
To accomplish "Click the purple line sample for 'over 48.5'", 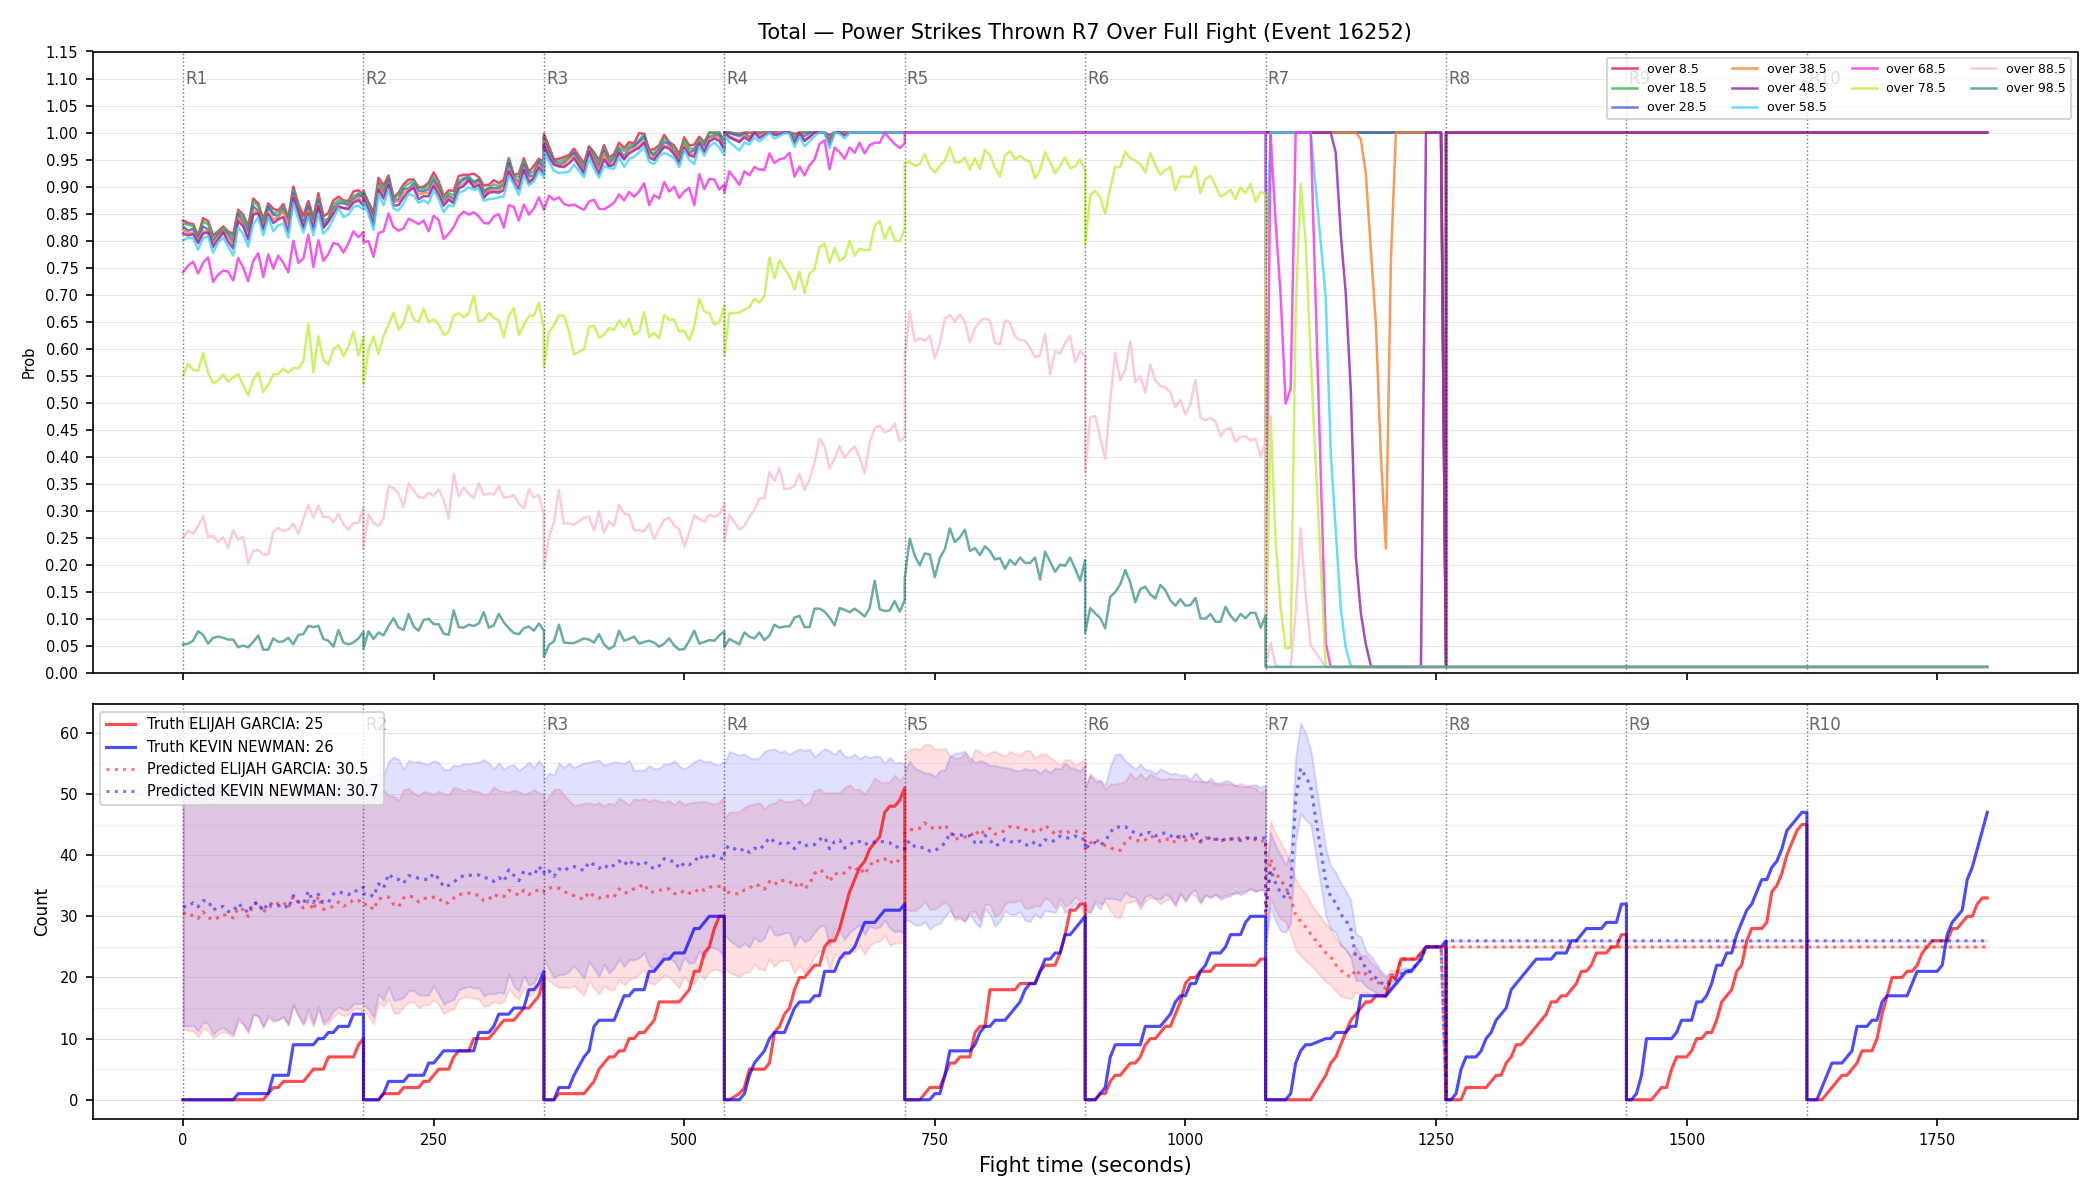I will (1745, 88).
